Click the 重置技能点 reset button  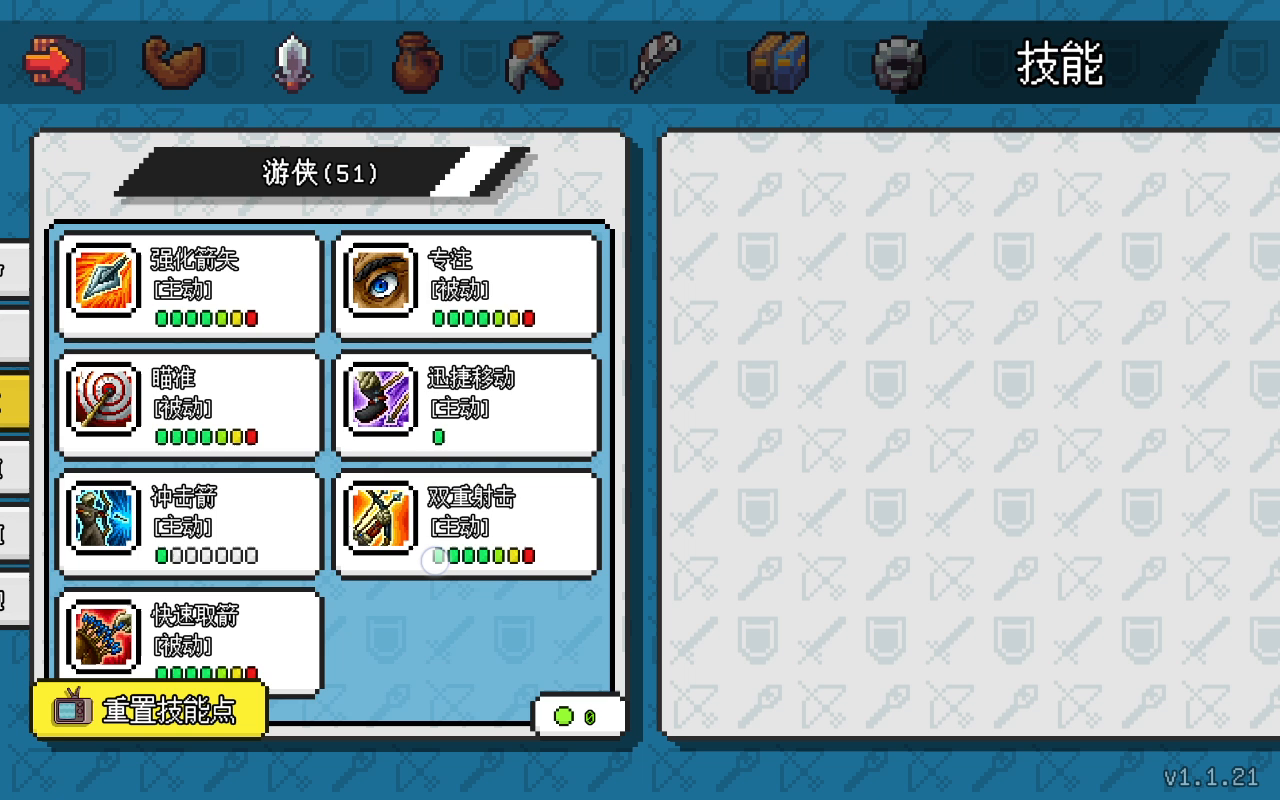[150, 710]
